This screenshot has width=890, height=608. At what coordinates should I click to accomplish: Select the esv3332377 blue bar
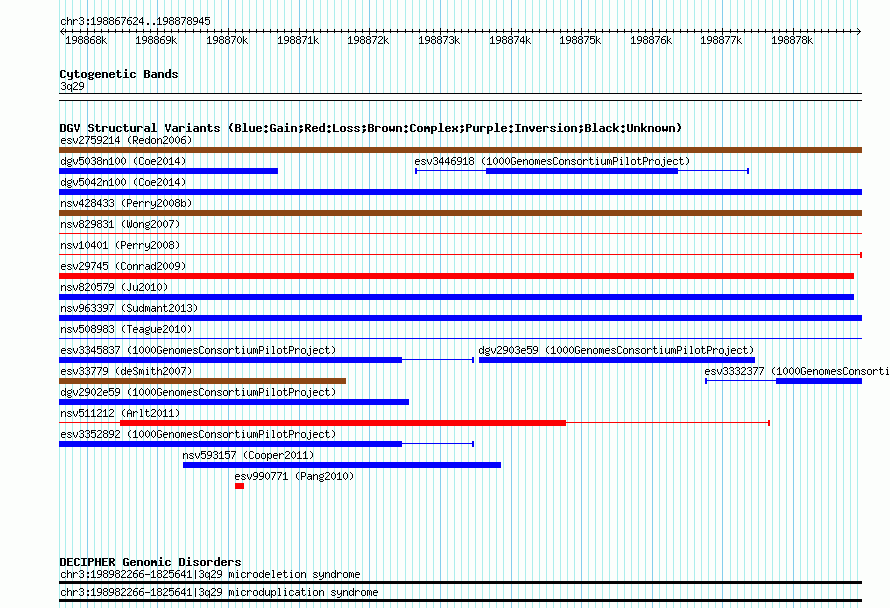tap(819, 381)
